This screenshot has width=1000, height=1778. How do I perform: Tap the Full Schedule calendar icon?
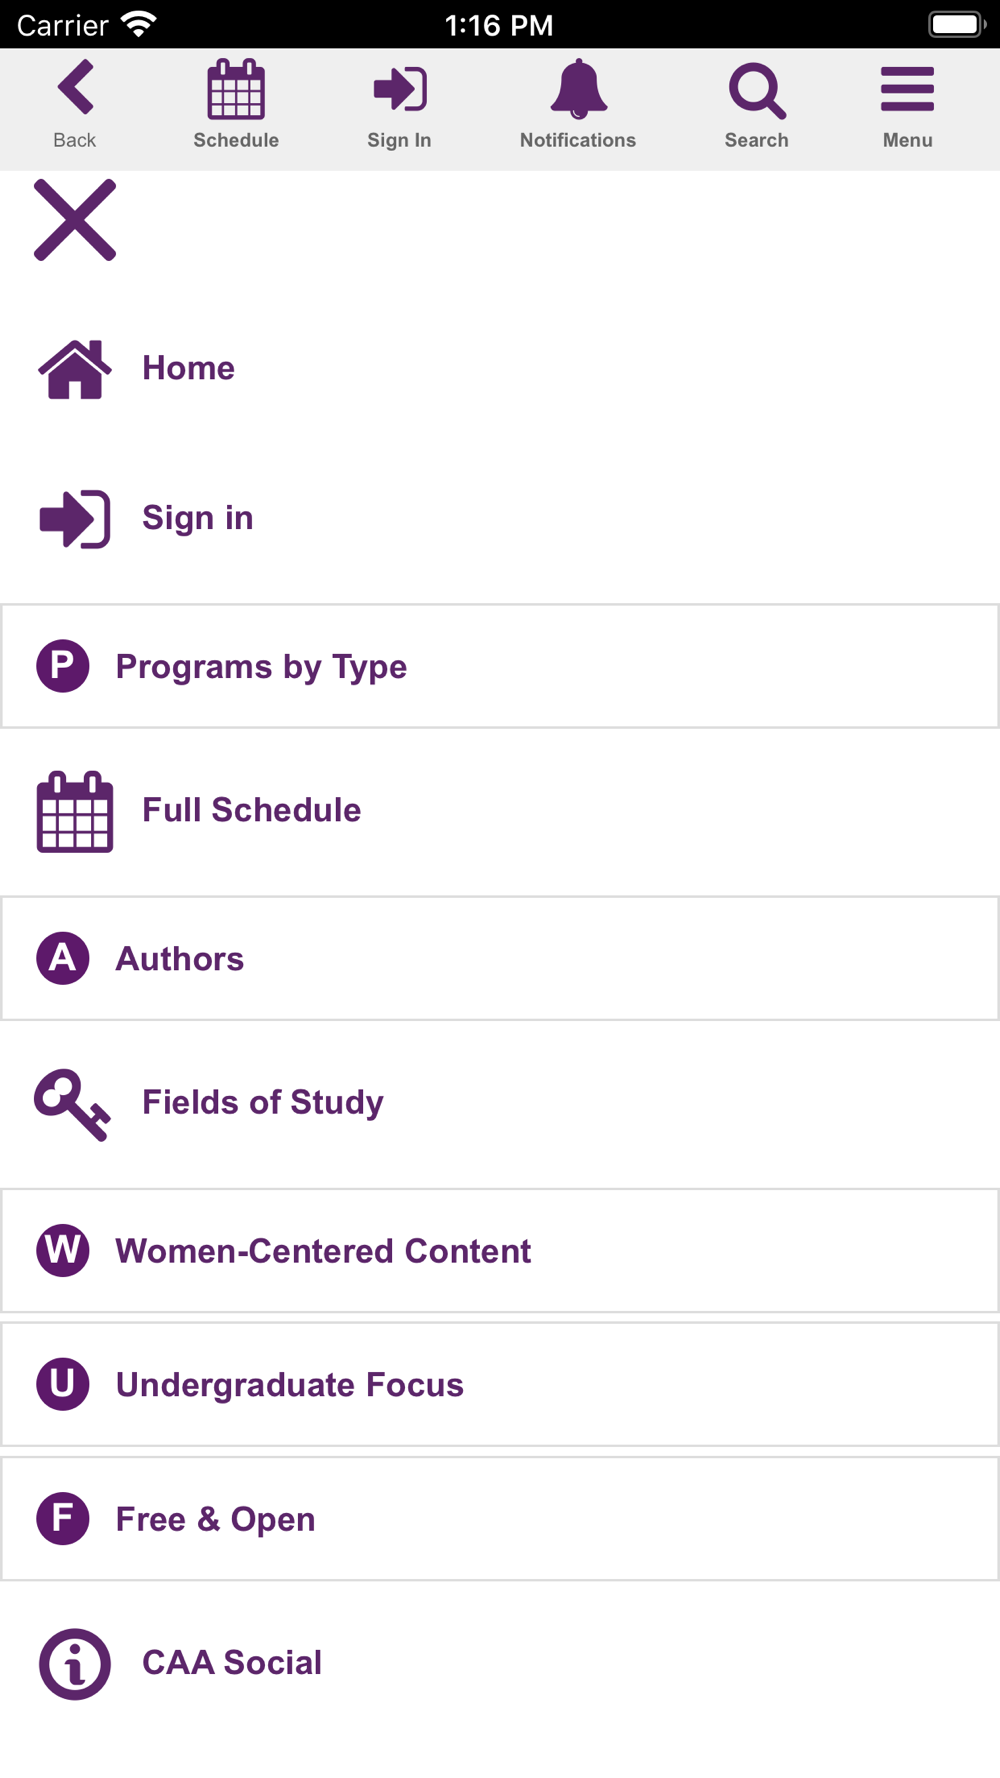tap(75, 811)
